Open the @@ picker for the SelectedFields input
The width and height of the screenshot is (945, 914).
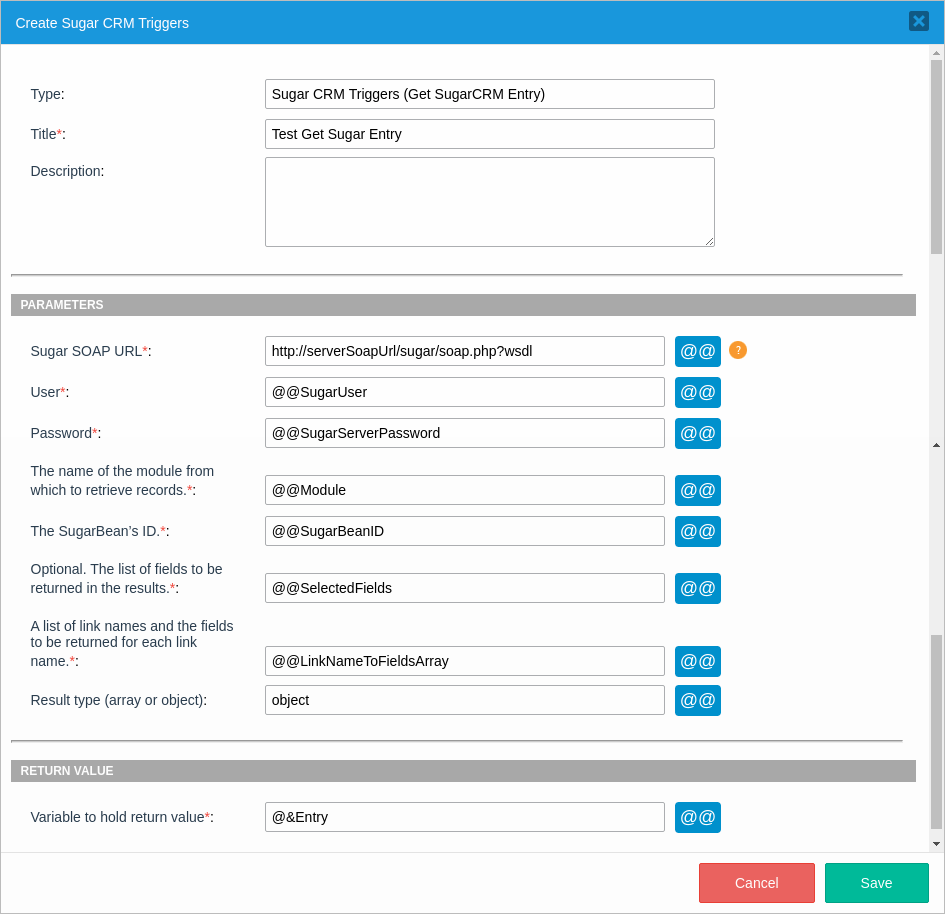click(x=697, y=588)
